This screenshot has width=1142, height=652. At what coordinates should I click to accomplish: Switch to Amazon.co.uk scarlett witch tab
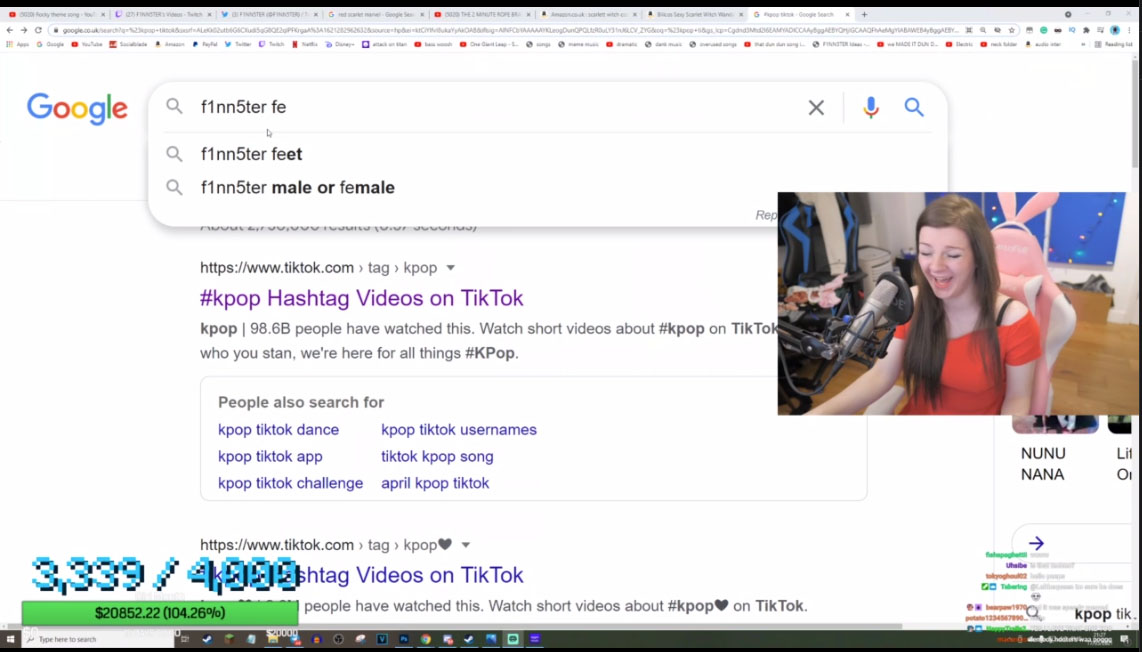588,14
